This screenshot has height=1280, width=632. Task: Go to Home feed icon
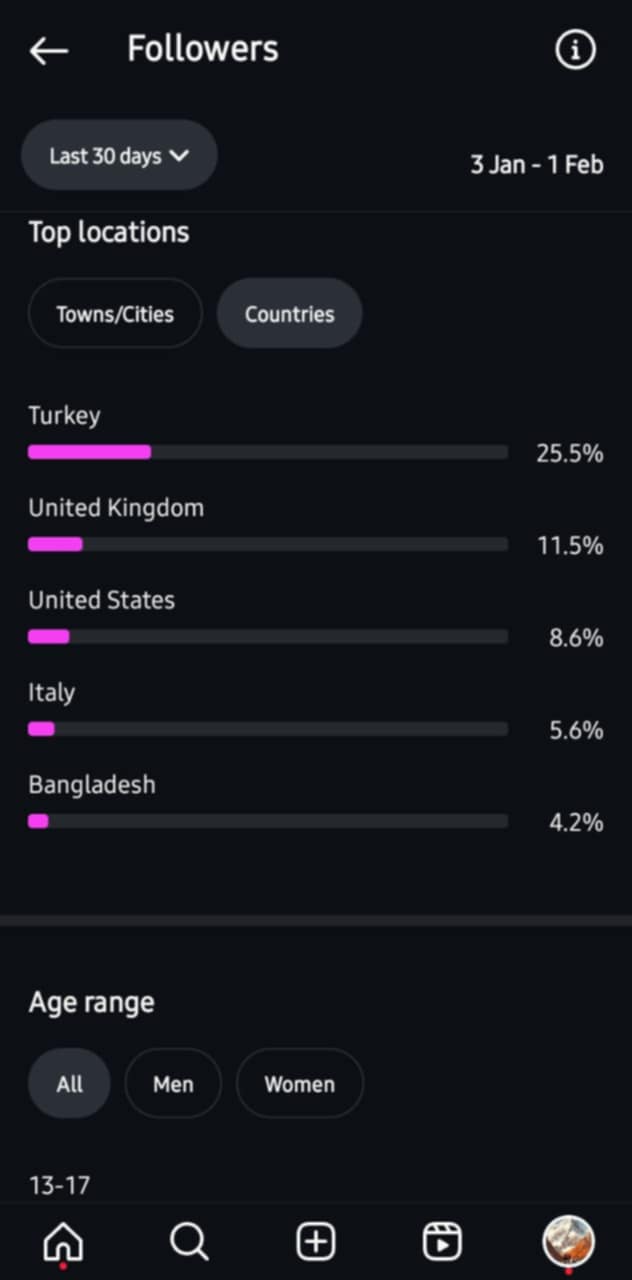63,1242
